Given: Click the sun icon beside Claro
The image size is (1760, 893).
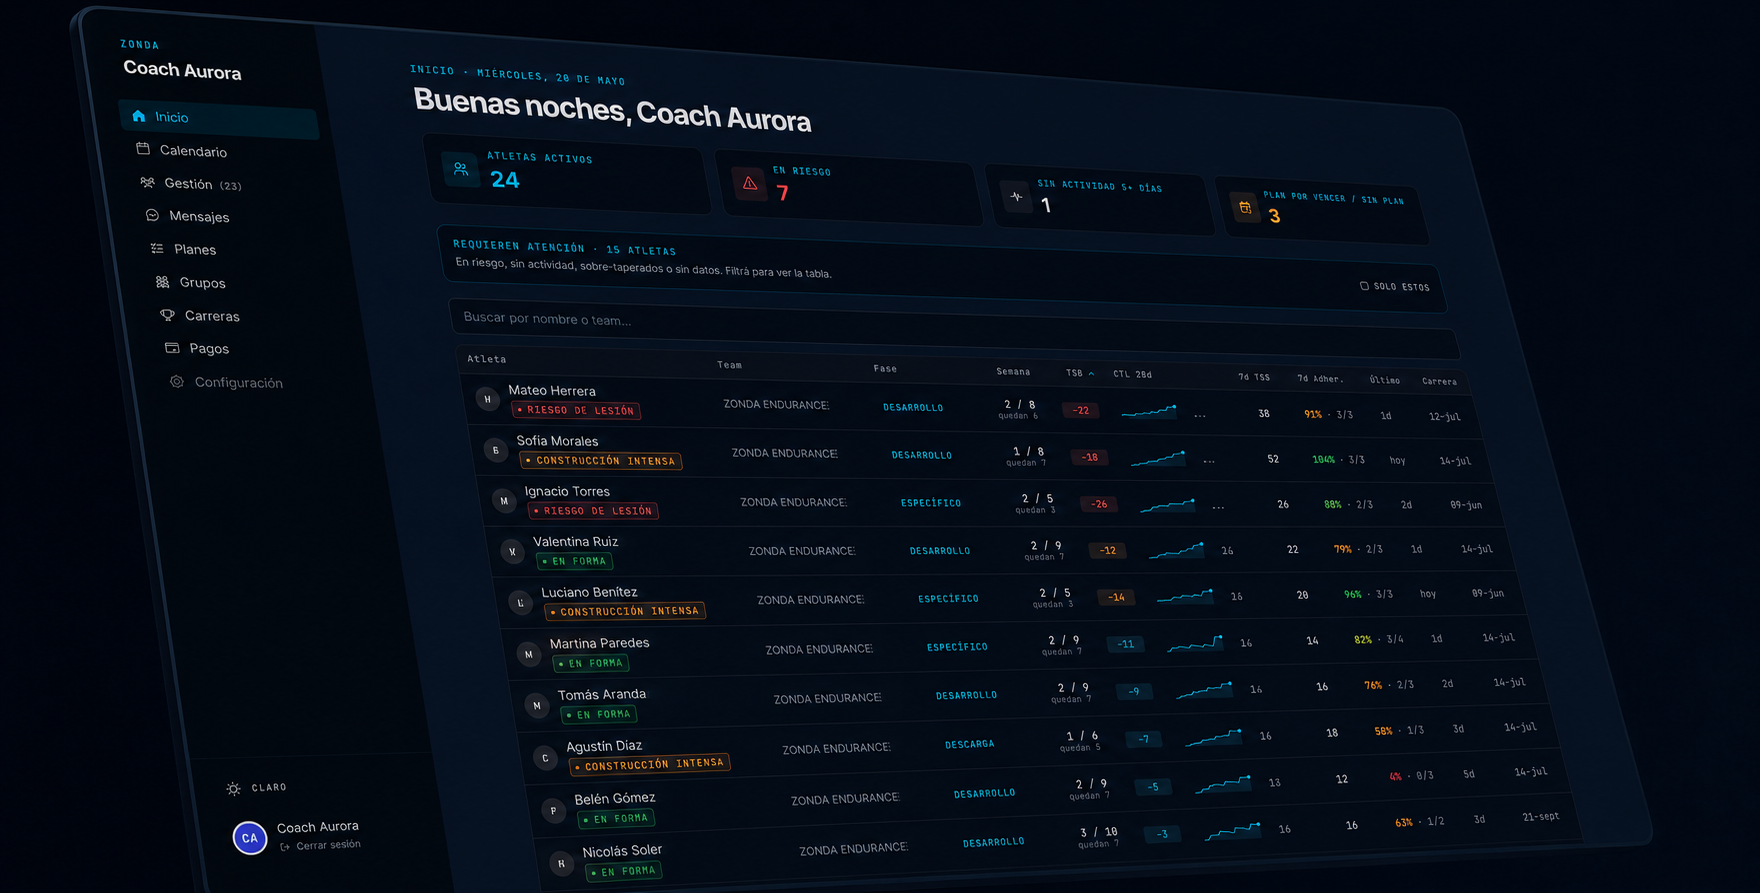Looking at the screenshot, I should click(233, 788).
